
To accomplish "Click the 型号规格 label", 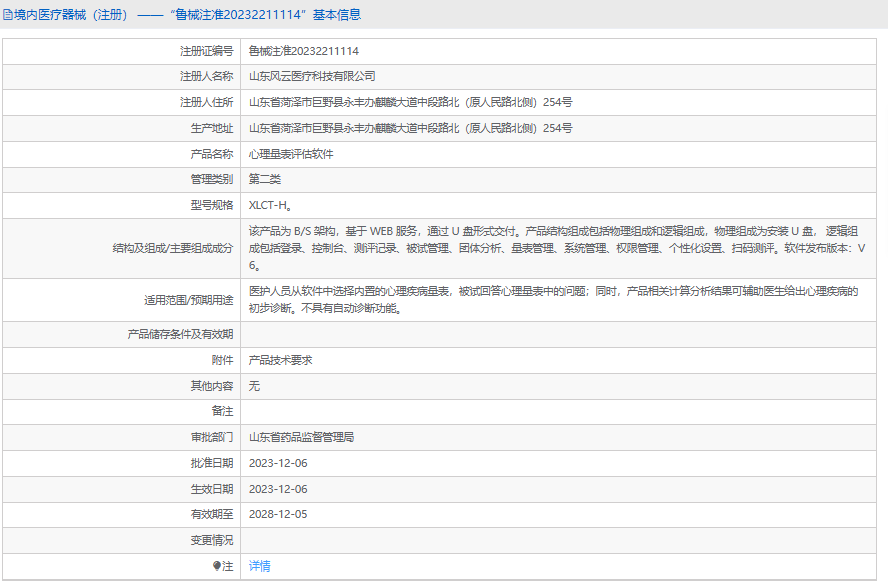I will pos(212,206).
